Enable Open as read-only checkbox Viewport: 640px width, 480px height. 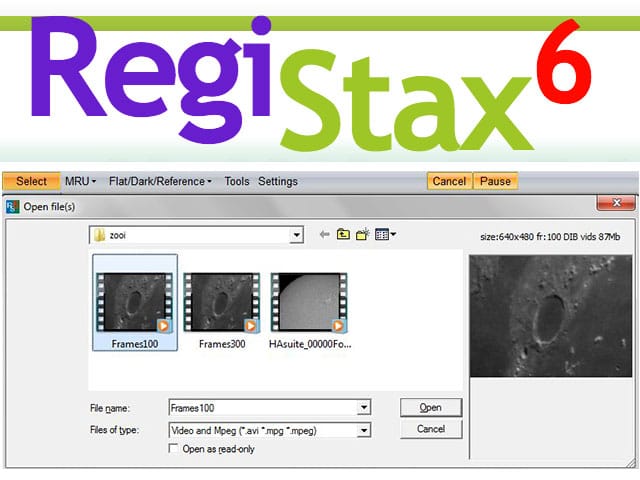coord(173,449)
